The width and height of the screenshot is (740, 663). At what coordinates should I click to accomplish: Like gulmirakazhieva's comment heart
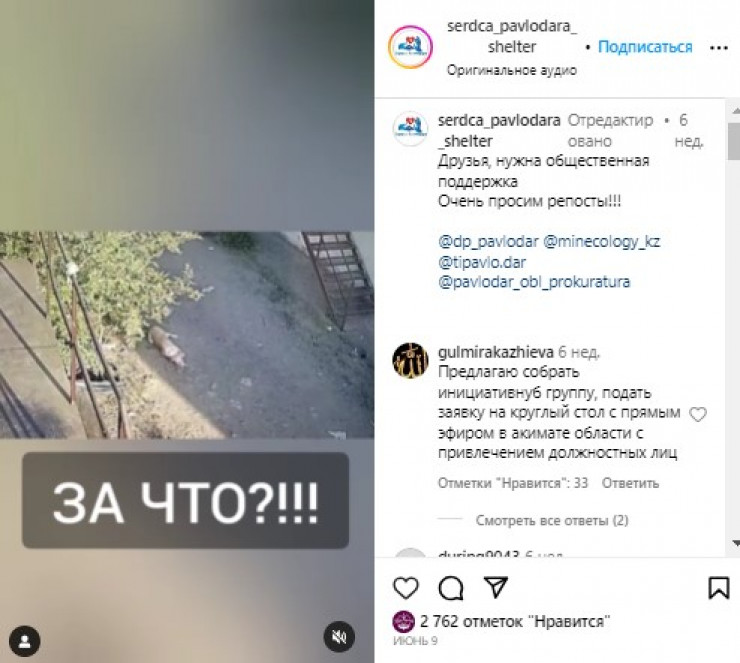click(698, 414)
